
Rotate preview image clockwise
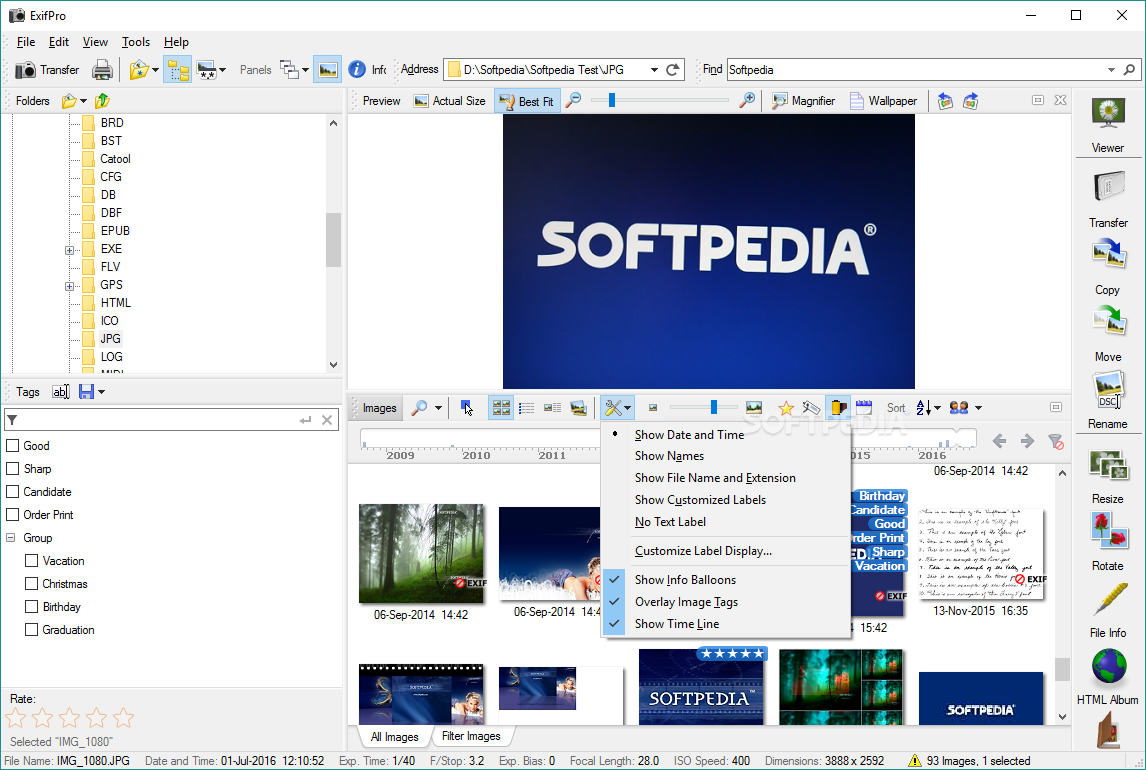[x=971, y=101]
